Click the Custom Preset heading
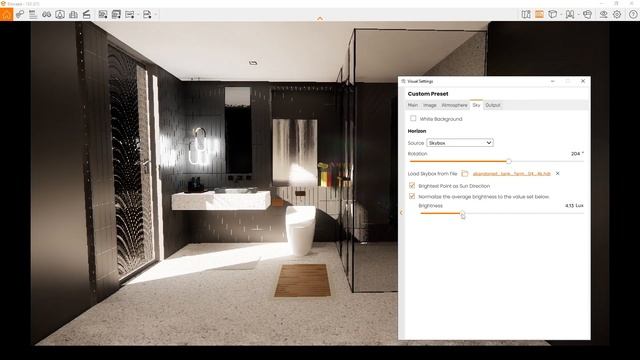 [x=428, y=94]
